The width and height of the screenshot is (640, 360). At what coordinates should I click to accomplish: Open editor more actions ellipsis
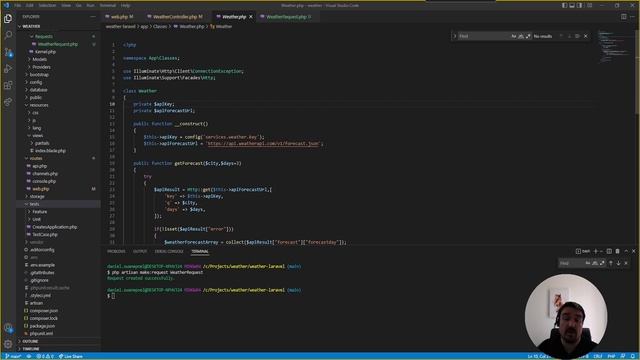(632, 17)
